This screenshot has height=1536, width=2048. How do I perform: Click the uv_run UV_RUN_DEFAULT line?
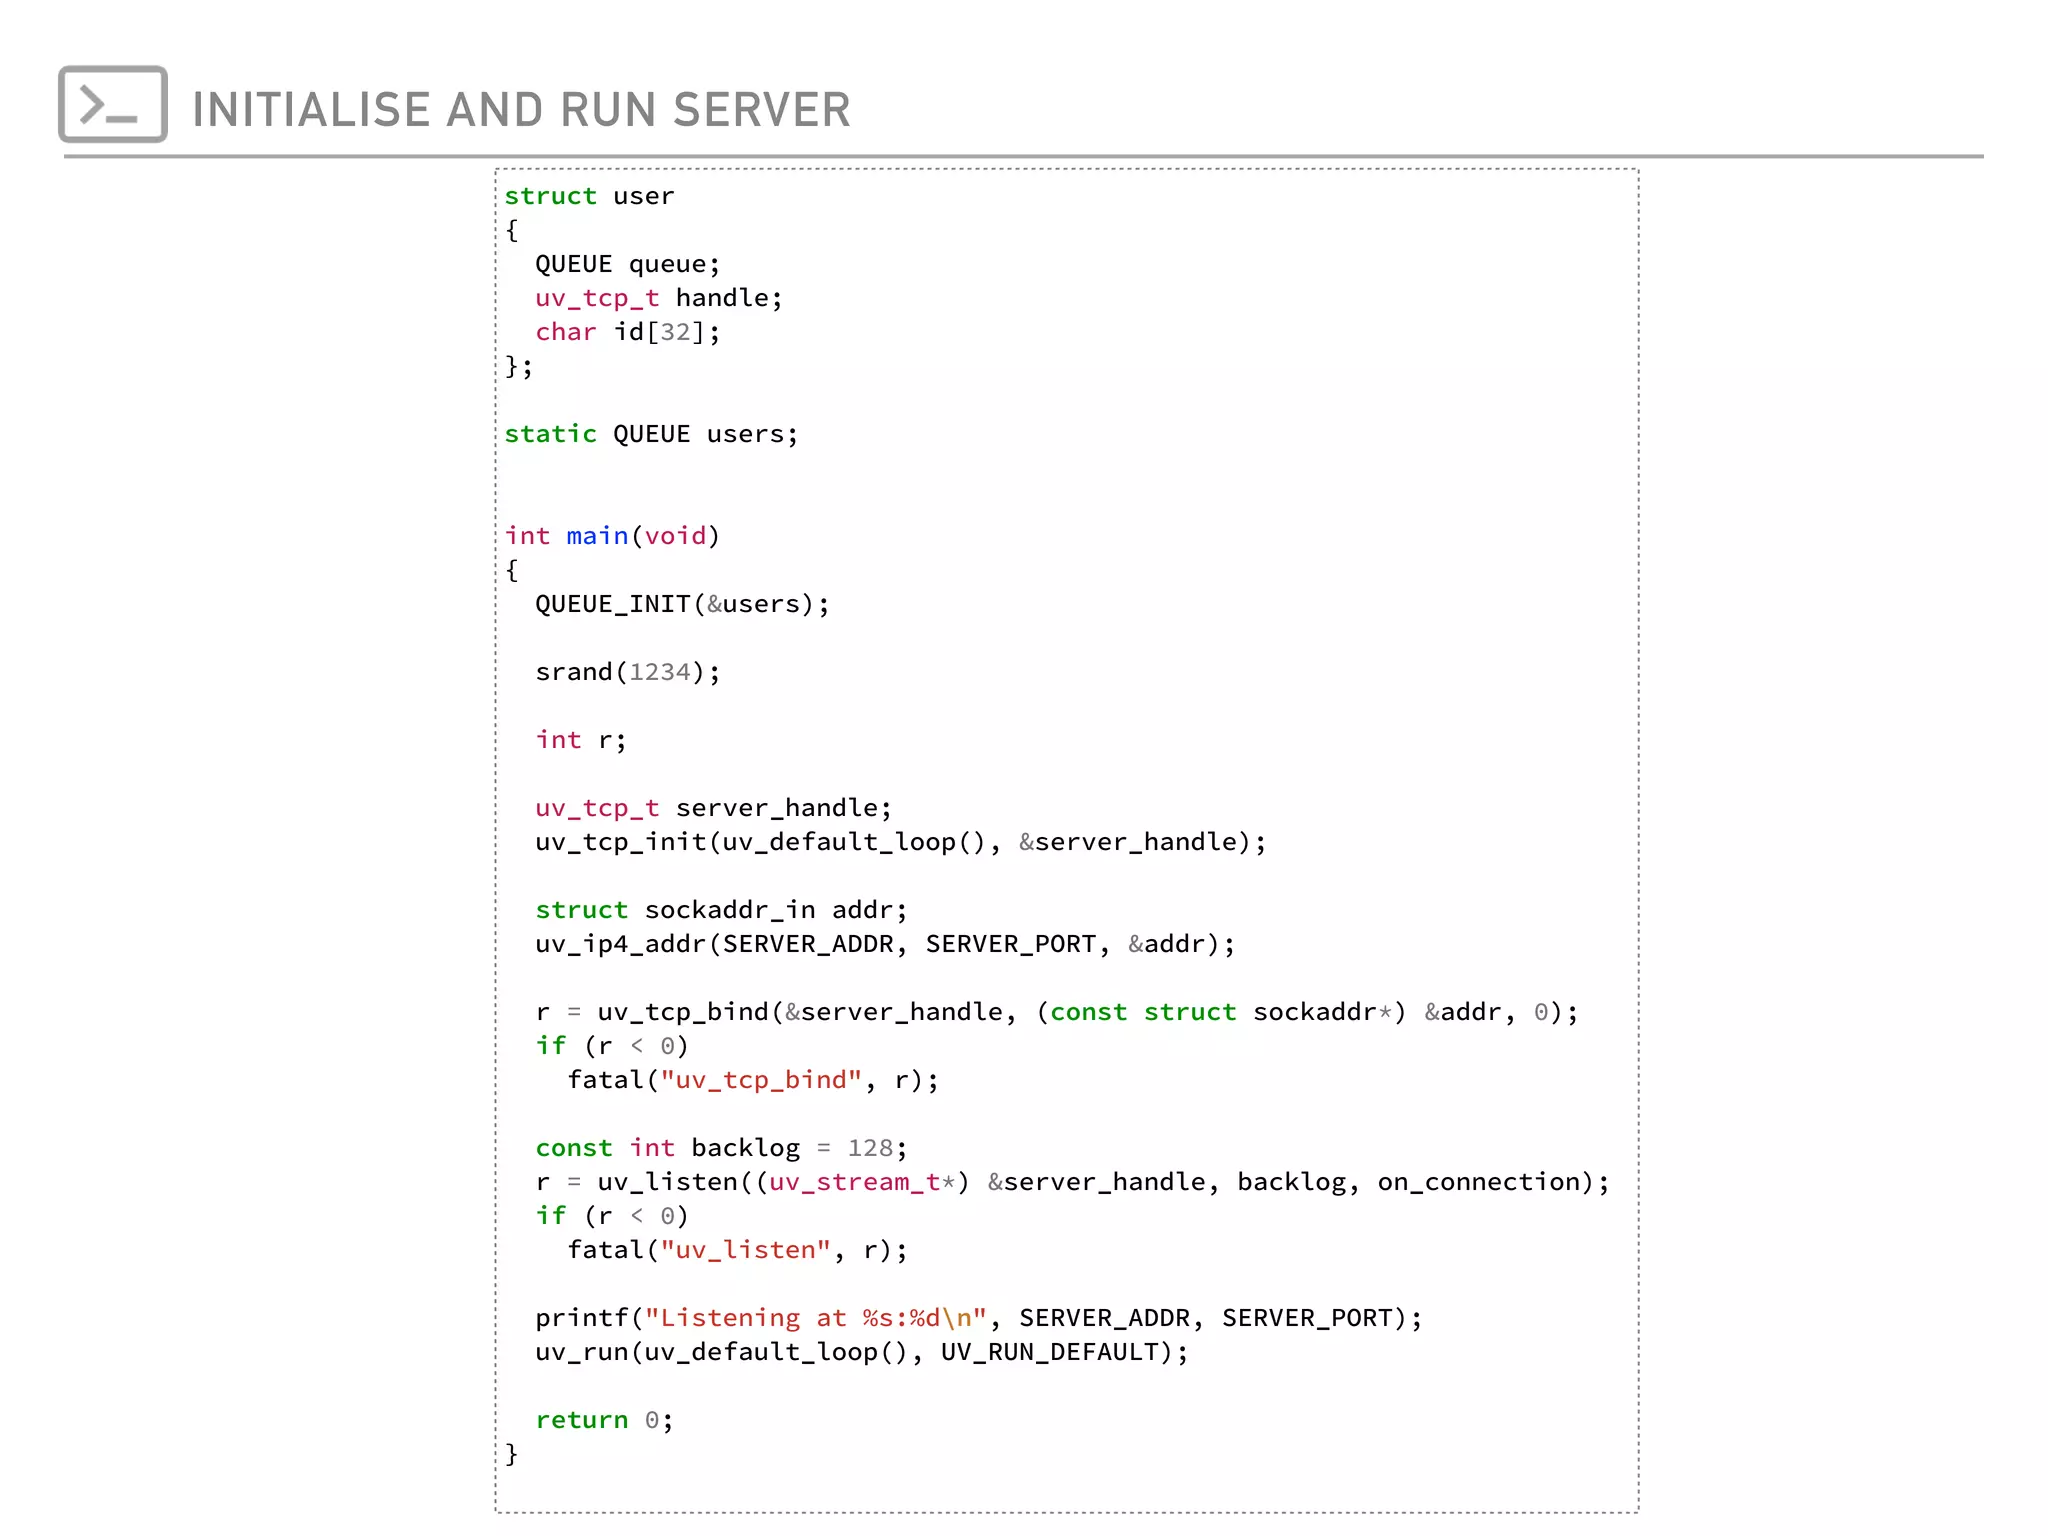tap(862, 1352)
